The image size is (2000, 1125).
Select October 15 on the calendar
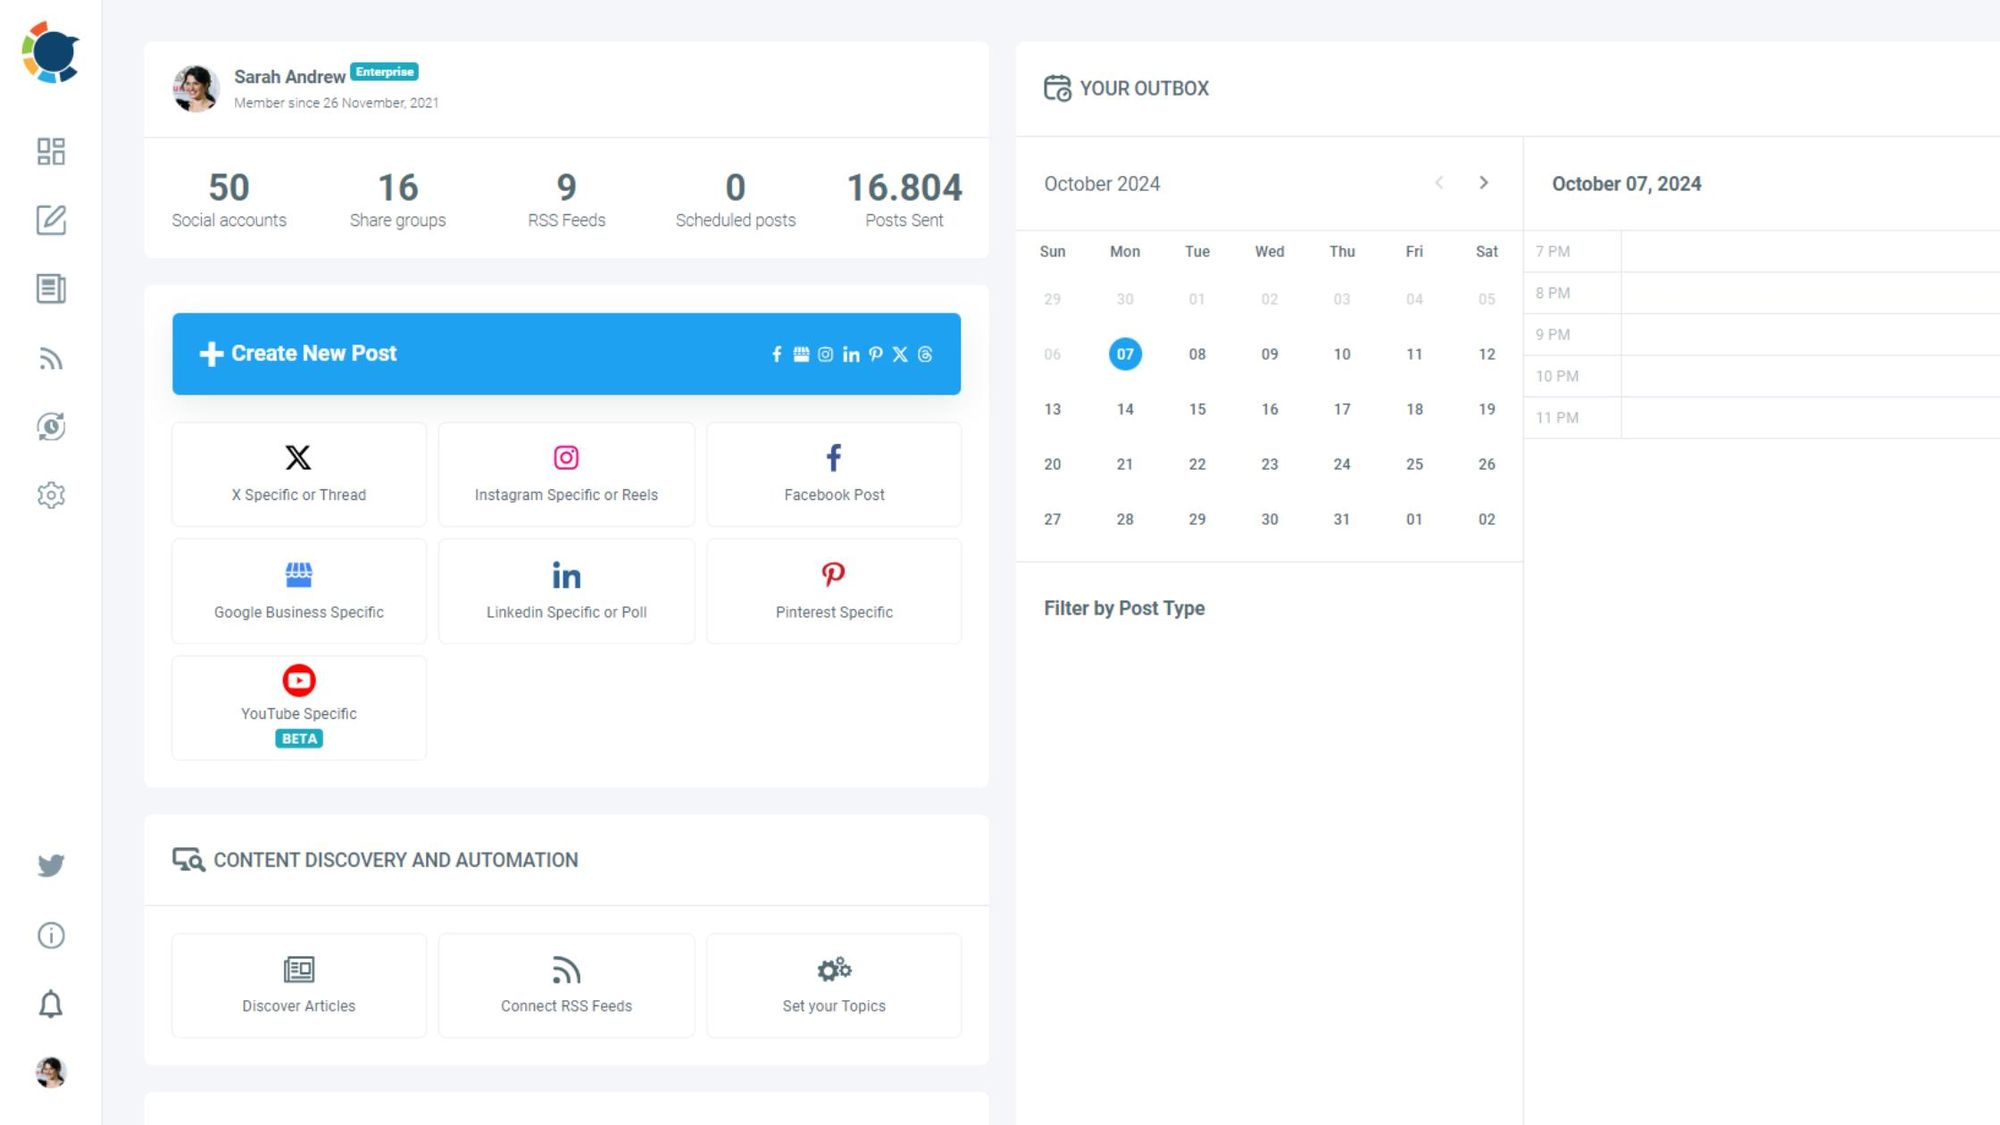click(x=1197, y=409)
